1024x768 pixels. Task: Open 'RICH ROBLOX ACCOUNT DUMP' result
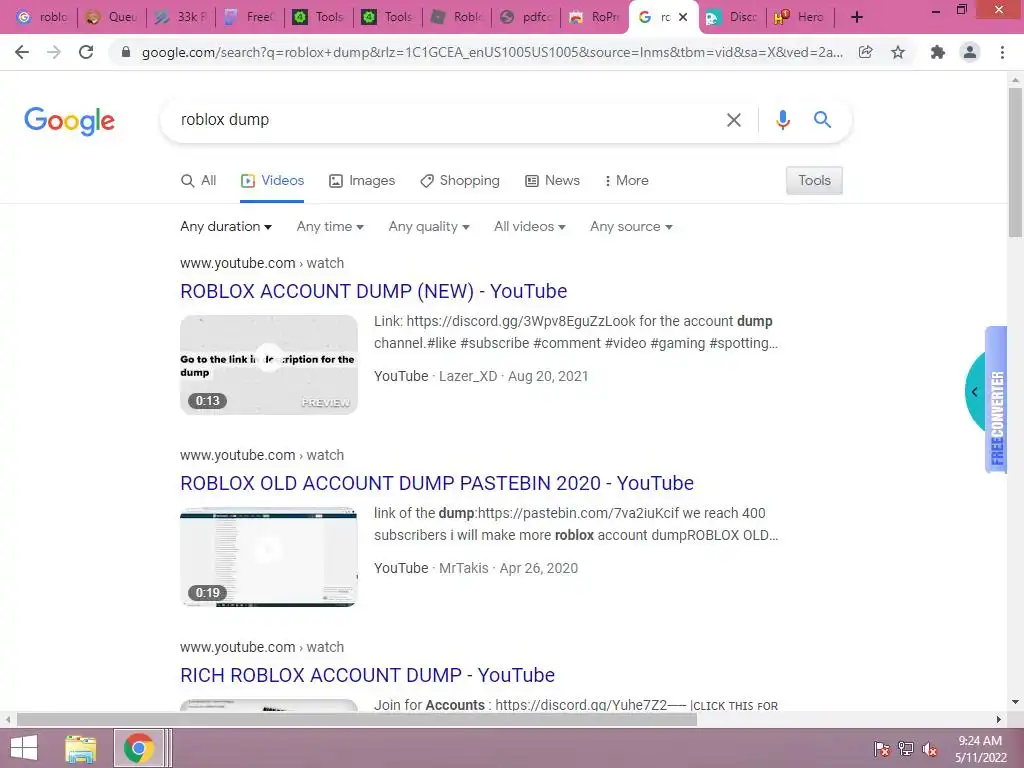point(367,675)
